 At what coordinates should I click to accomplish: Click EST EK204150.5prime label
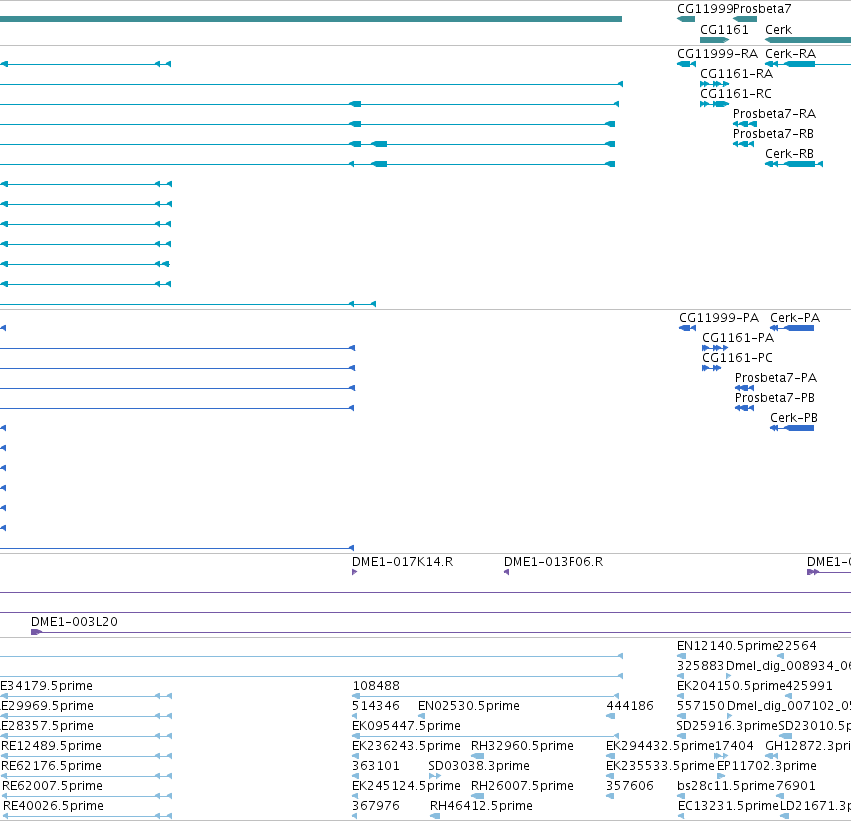click(732, 686)
